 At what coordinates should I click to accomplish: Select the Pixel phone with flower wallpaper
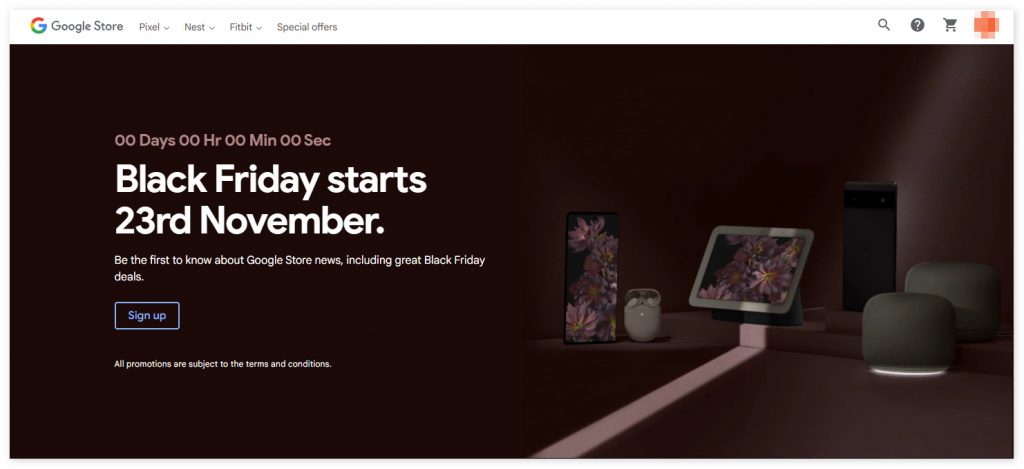tap(592, 278)
